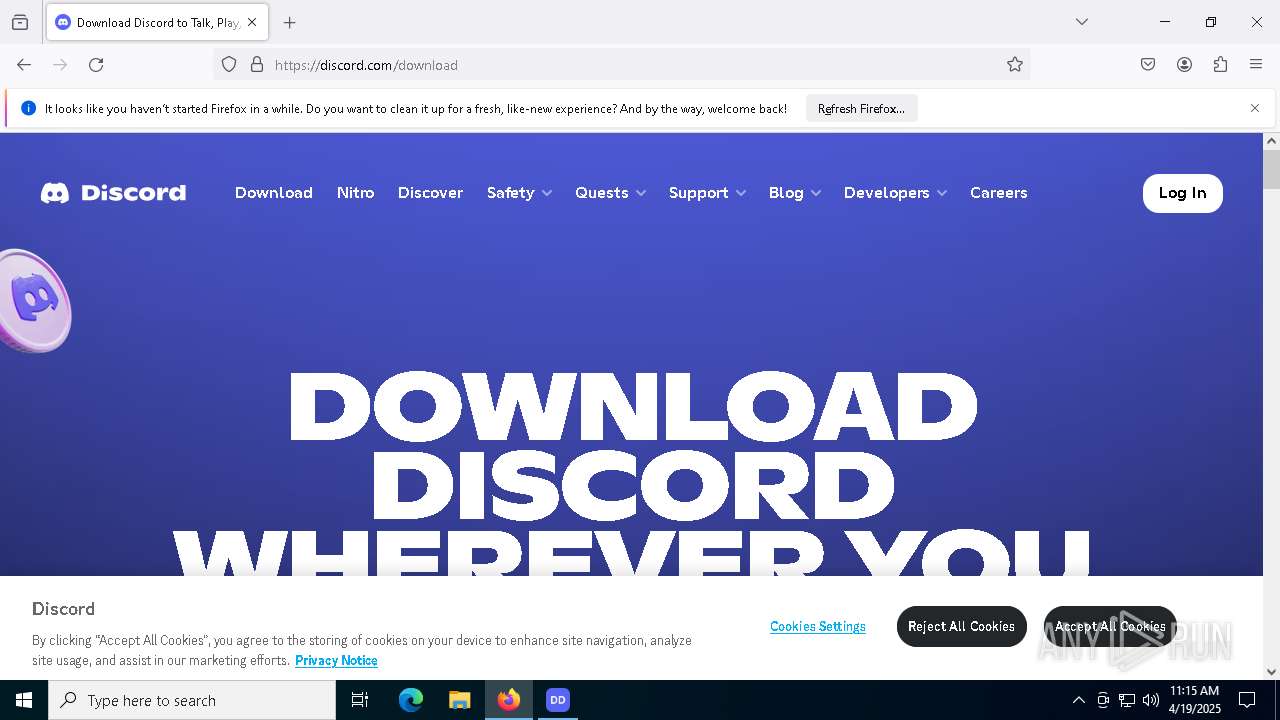Open Download nav link
This screenshot has width=1280, height=720.
tap(274, 193)
